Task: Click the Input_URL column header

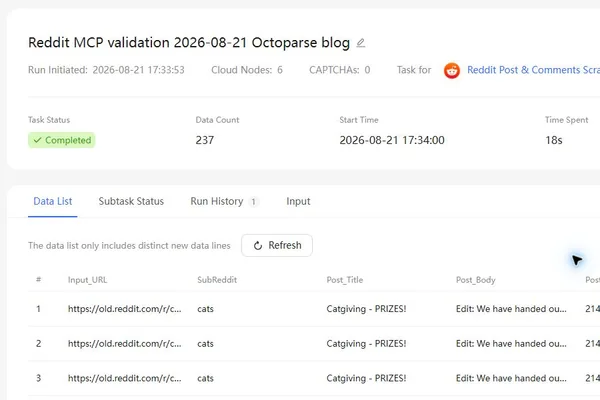Action: 88,280
